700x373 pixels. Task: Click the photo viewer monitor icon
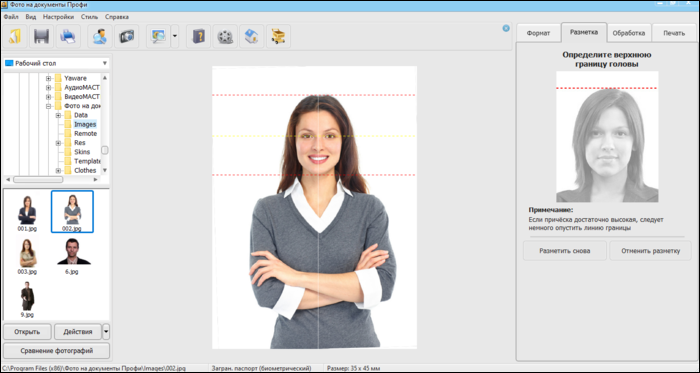pos(158,37)
